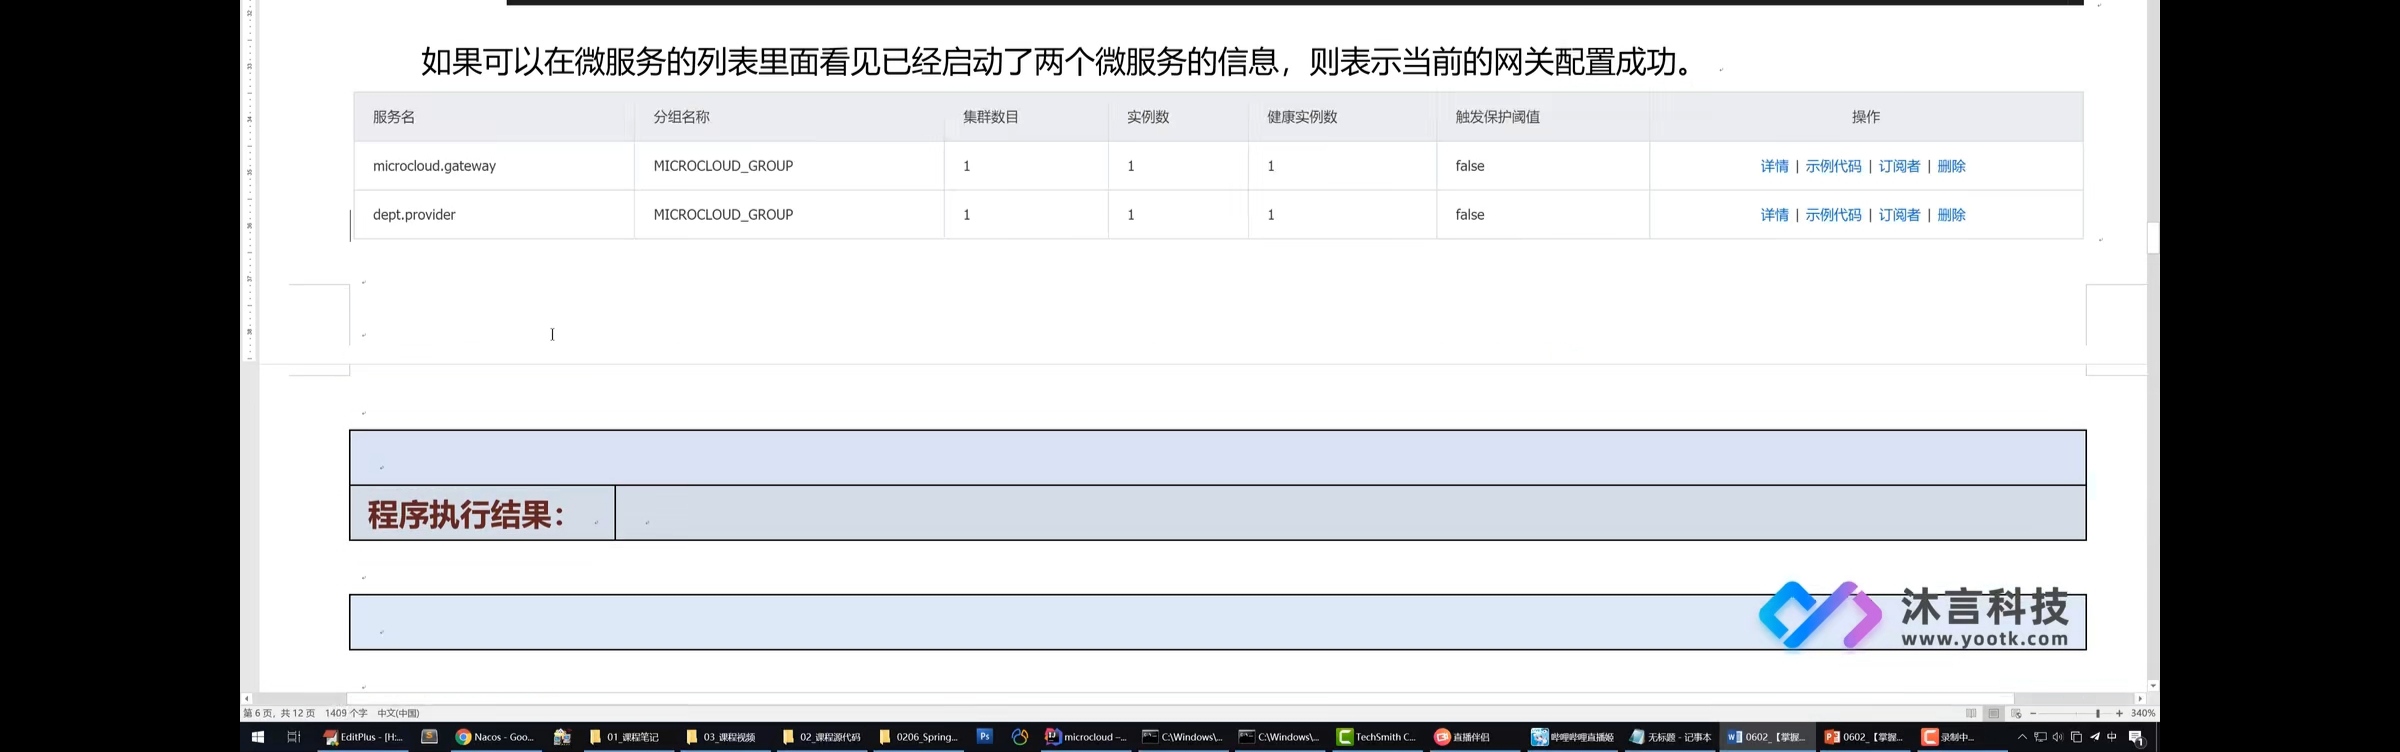Switch to 无标题 - 记事本 Notepad window
The image size is (2400, 752).
tap(1670, 737)
